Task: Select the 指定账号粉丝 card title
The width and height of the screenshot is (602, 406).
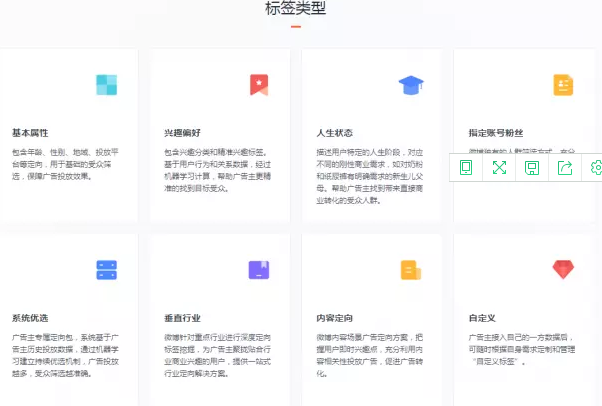Action: tap(496, 133)
